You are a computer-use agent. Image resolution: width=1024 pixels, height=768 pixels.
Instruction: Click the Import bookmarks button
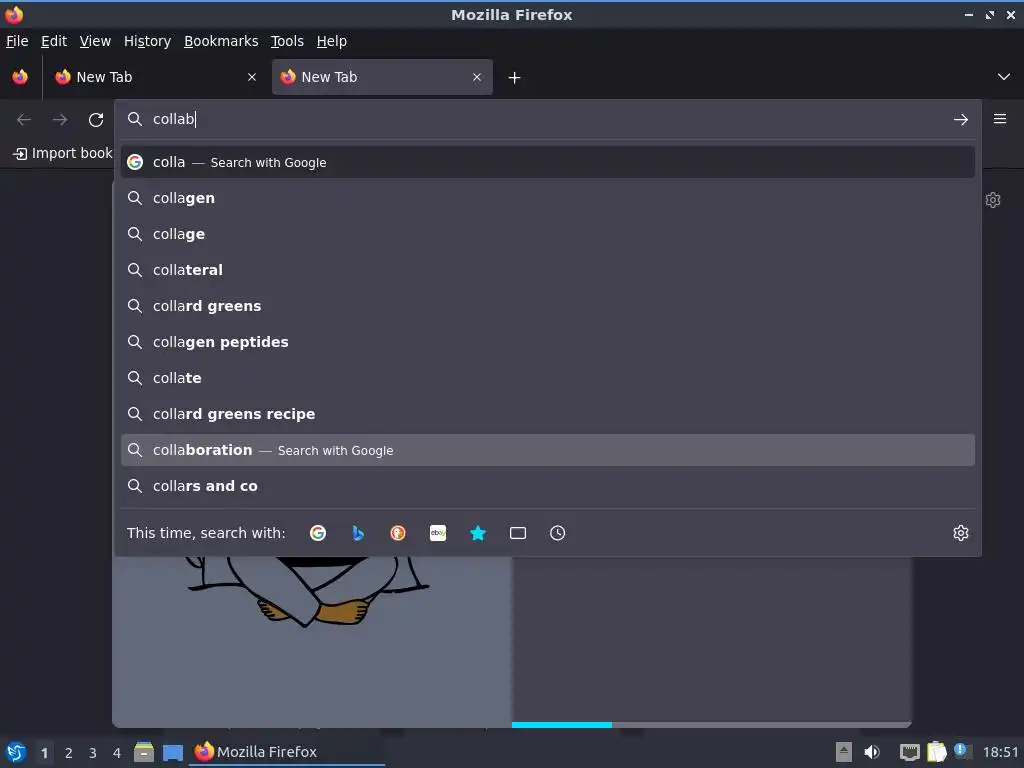coord(62,153)
